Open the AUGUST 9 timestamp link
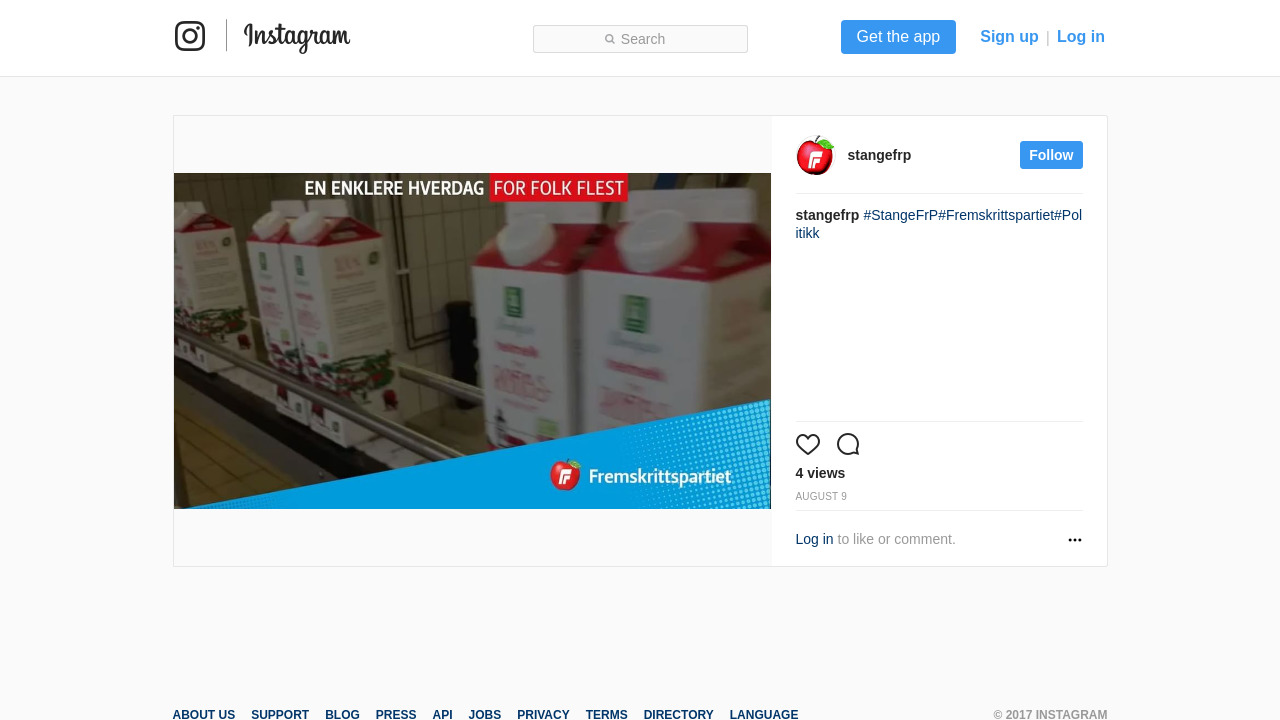The width and height of the screenshot is (1280, 720). point(821,497)
